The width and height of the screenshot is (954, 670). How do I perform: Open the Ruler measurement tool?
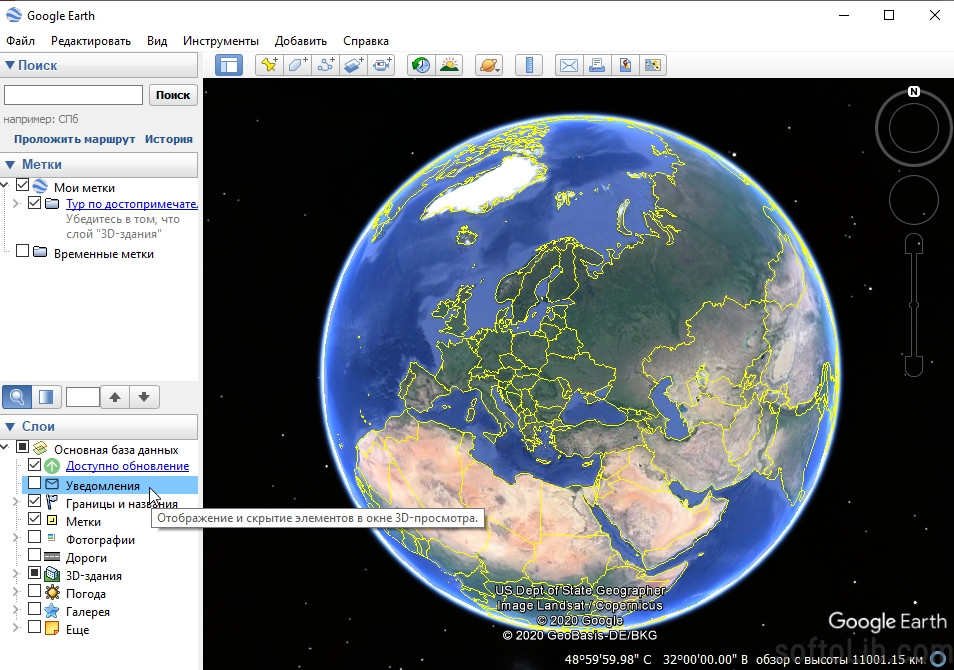click(x=529, y=65)
